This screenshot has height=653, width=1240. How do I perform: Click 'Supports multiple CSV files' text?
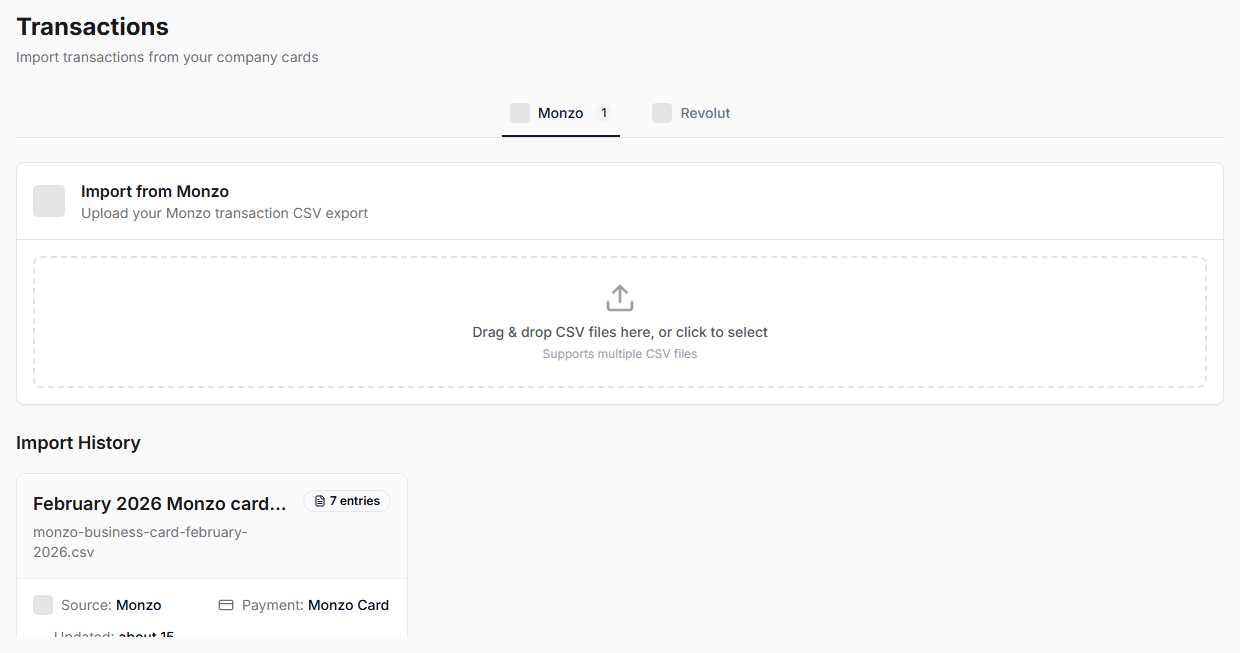pos(620,354)
